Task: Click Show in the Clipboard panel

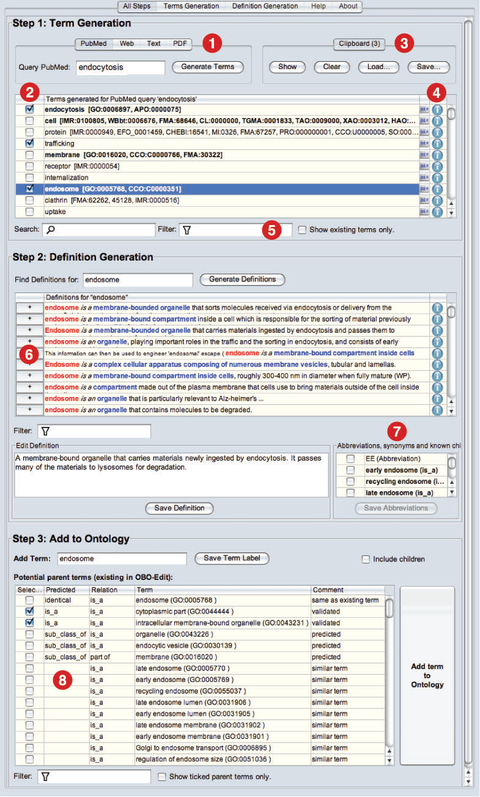Action: 287,67
